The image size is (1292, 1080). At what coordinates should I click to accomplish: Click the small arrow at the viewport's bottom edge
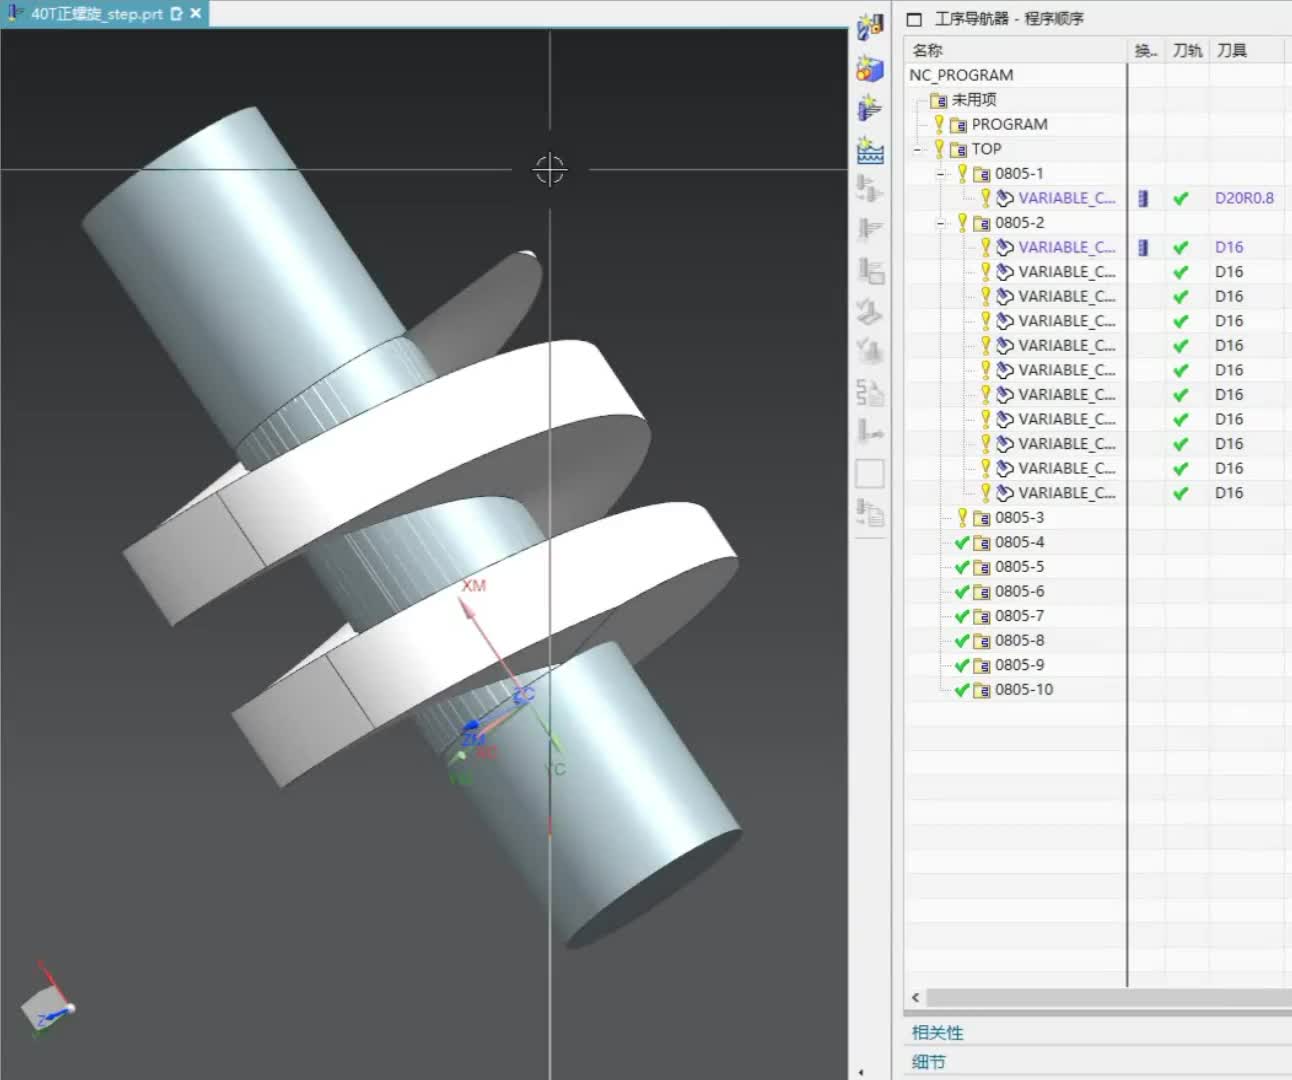[861, 1072]
